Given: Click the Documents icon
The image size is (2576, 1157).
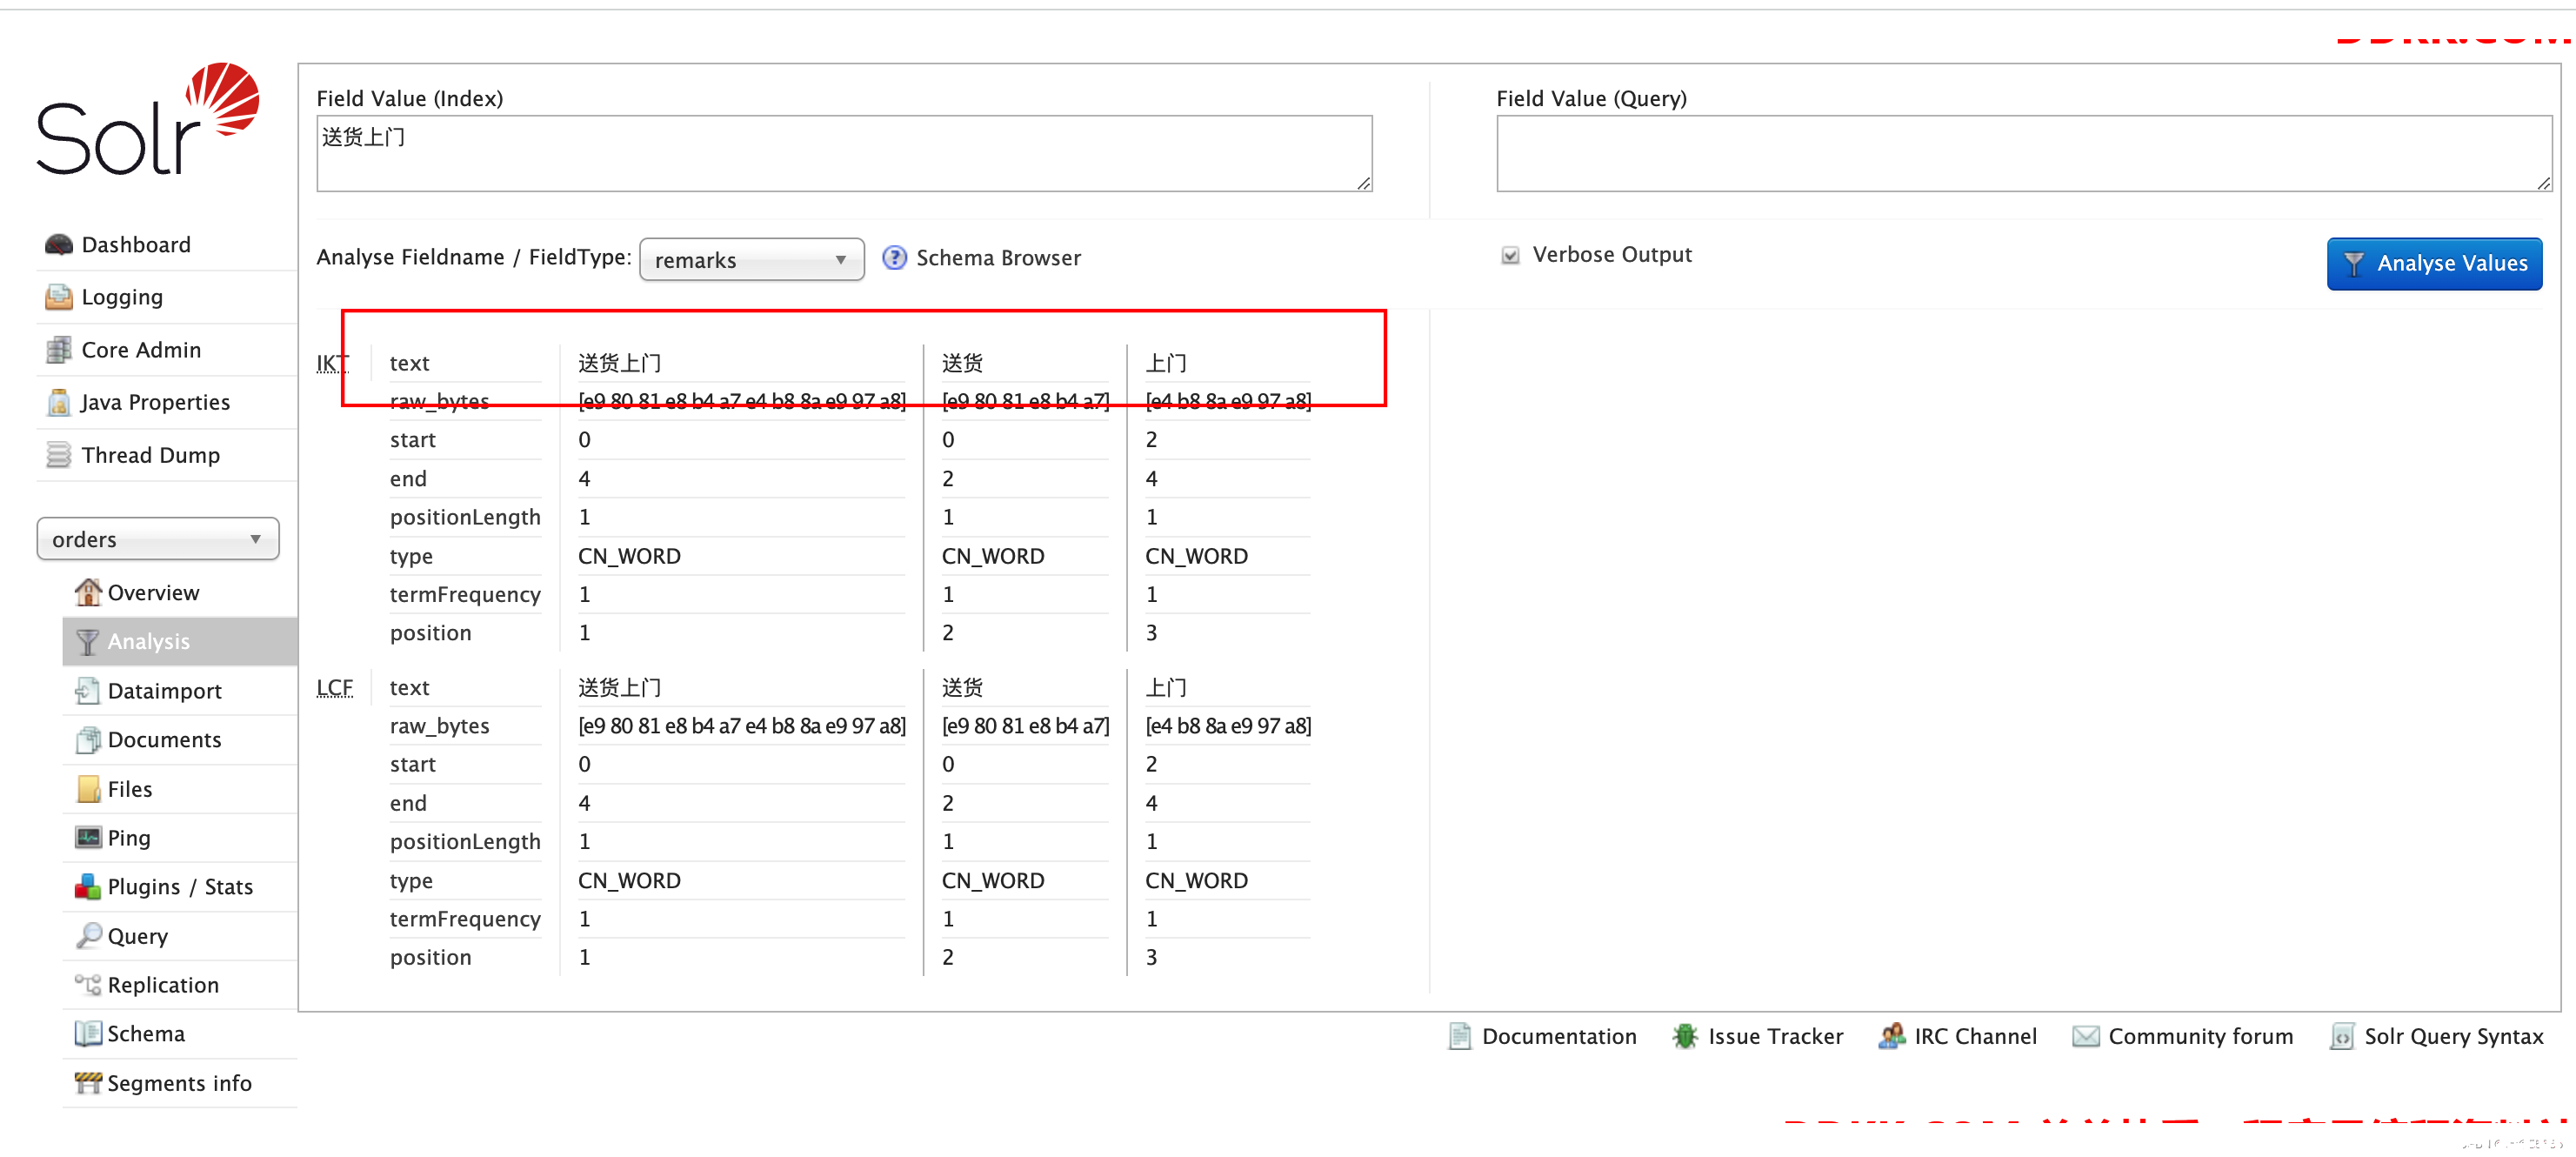Looking at the screenshot, I should [x=88, y=739].
